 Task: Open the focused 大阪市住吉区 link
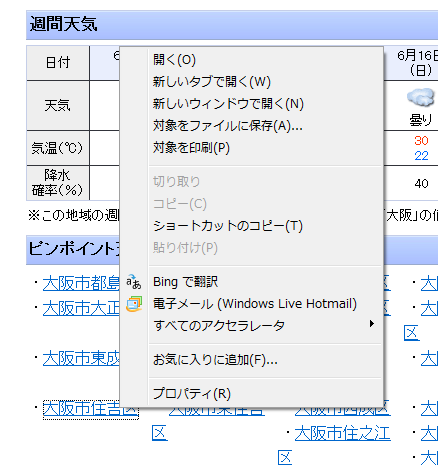(91, 409)
